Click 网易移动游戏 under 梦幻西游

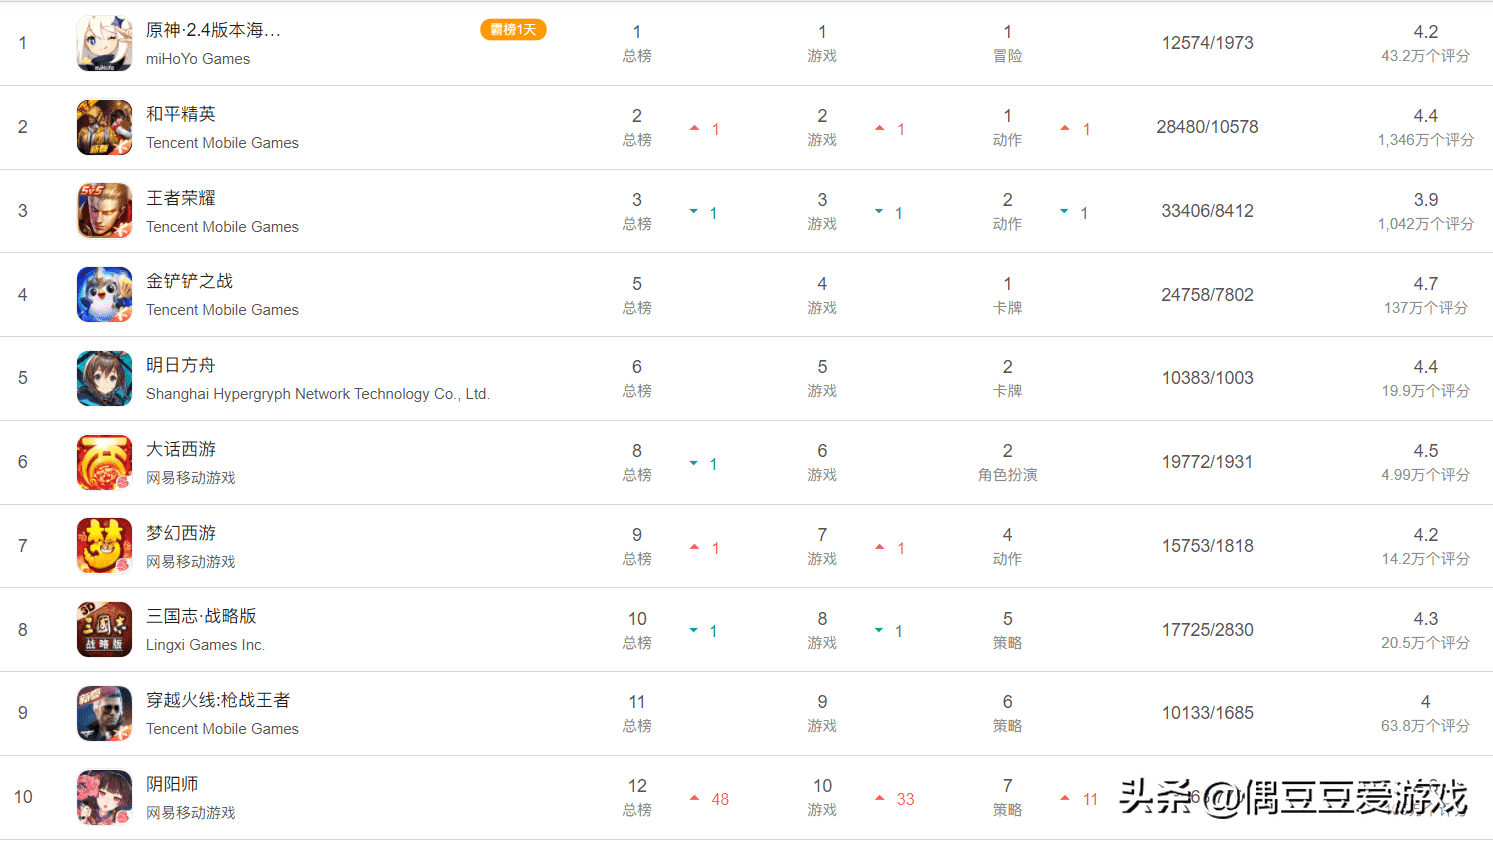[x=191, y=562]
